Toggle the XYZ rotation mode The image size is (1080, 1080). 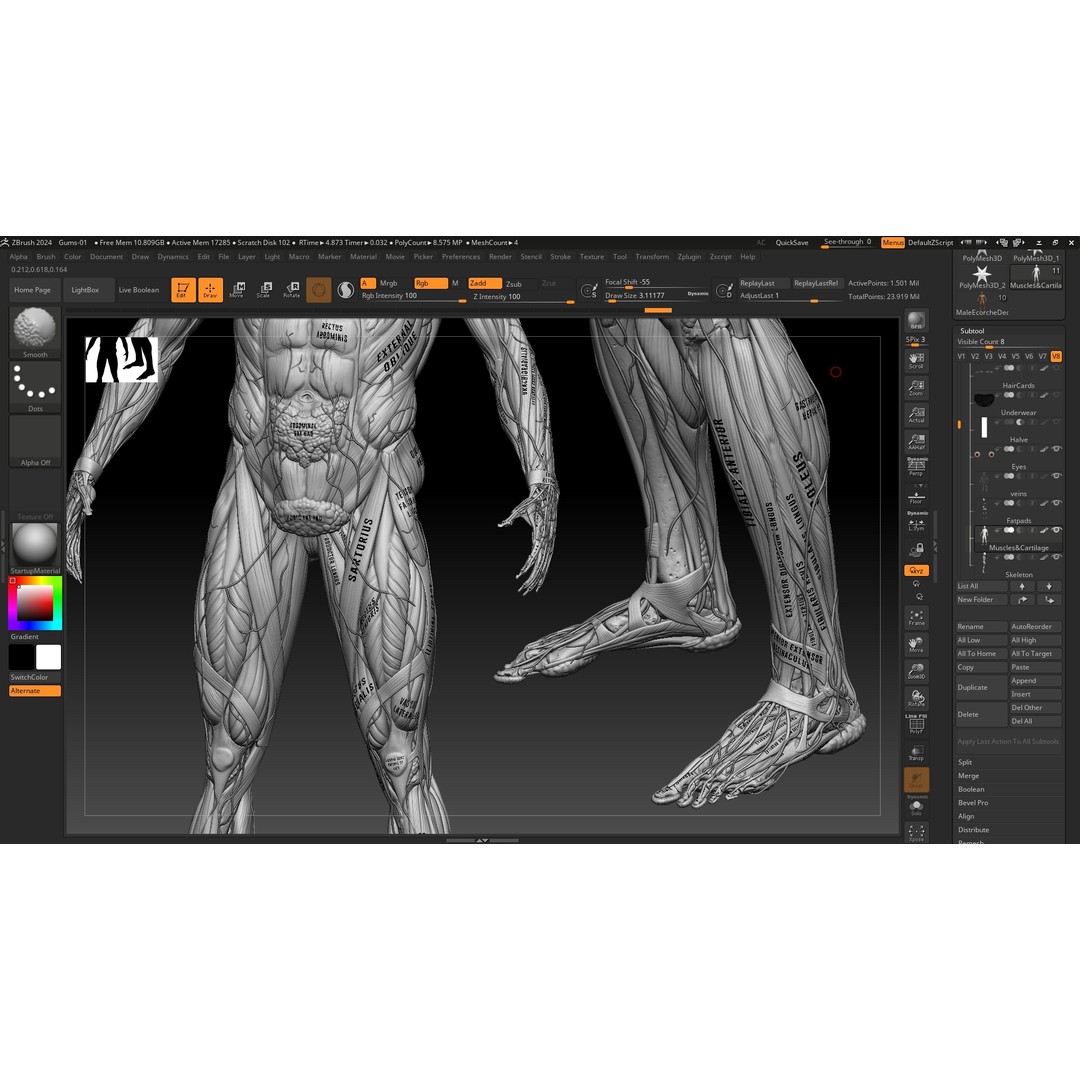coord(916,570)
